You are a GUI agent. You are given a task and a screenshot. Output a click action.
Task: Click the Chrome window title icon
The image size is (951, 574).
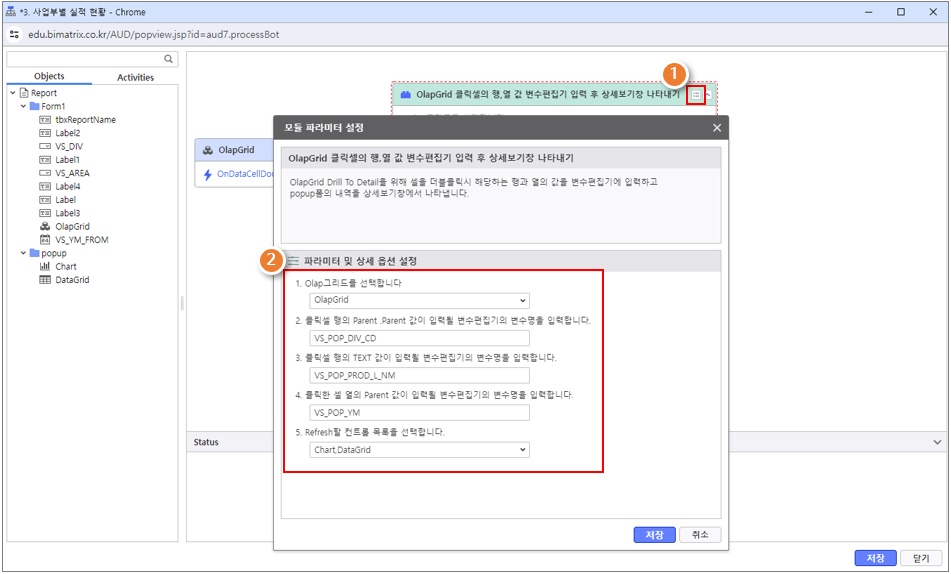point(10,12)
